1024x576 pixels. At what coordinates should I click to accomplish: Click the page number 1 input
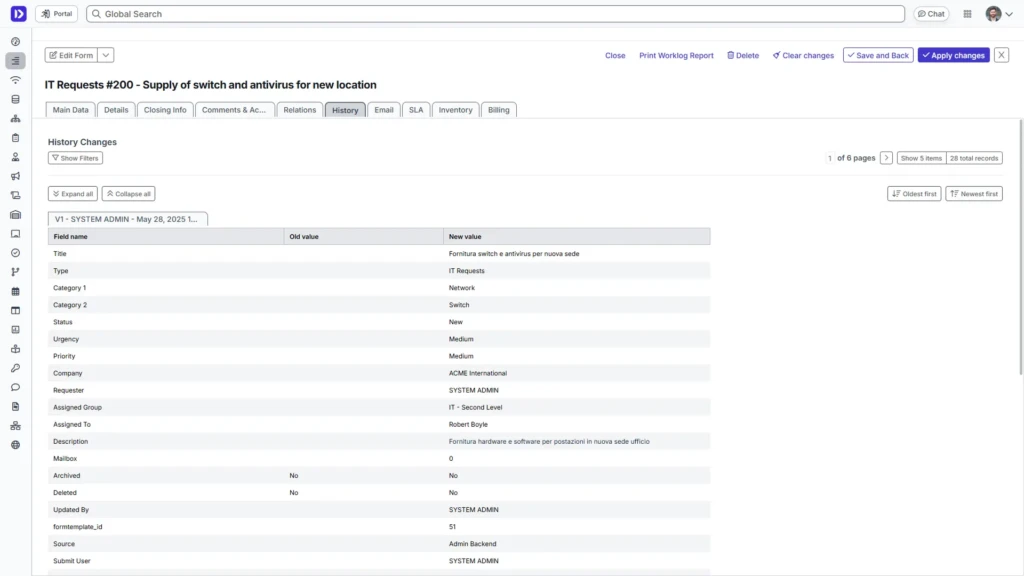point(830,158)
